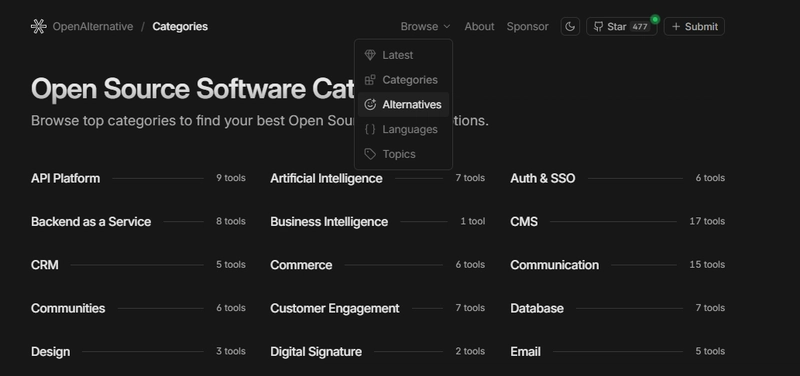Click the OpenAlternative asterisk logo icon
The width and height of the screenshot is (800, 376).
pyautogui.click(x=39, y=27)
